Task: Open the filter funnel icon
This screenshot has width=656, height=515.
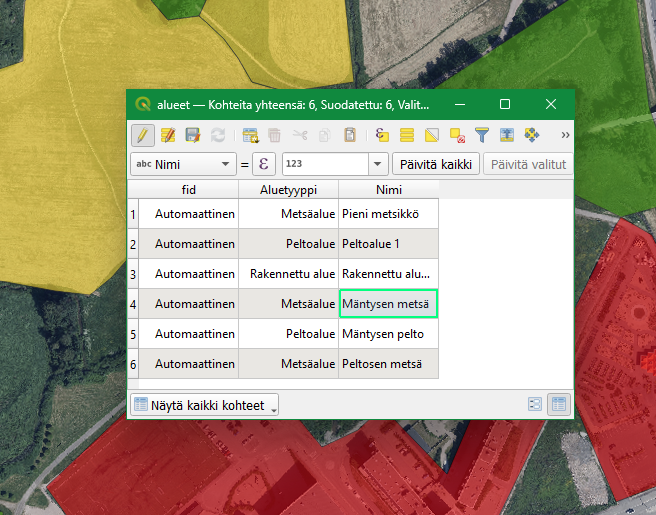Action: [482, 135]
